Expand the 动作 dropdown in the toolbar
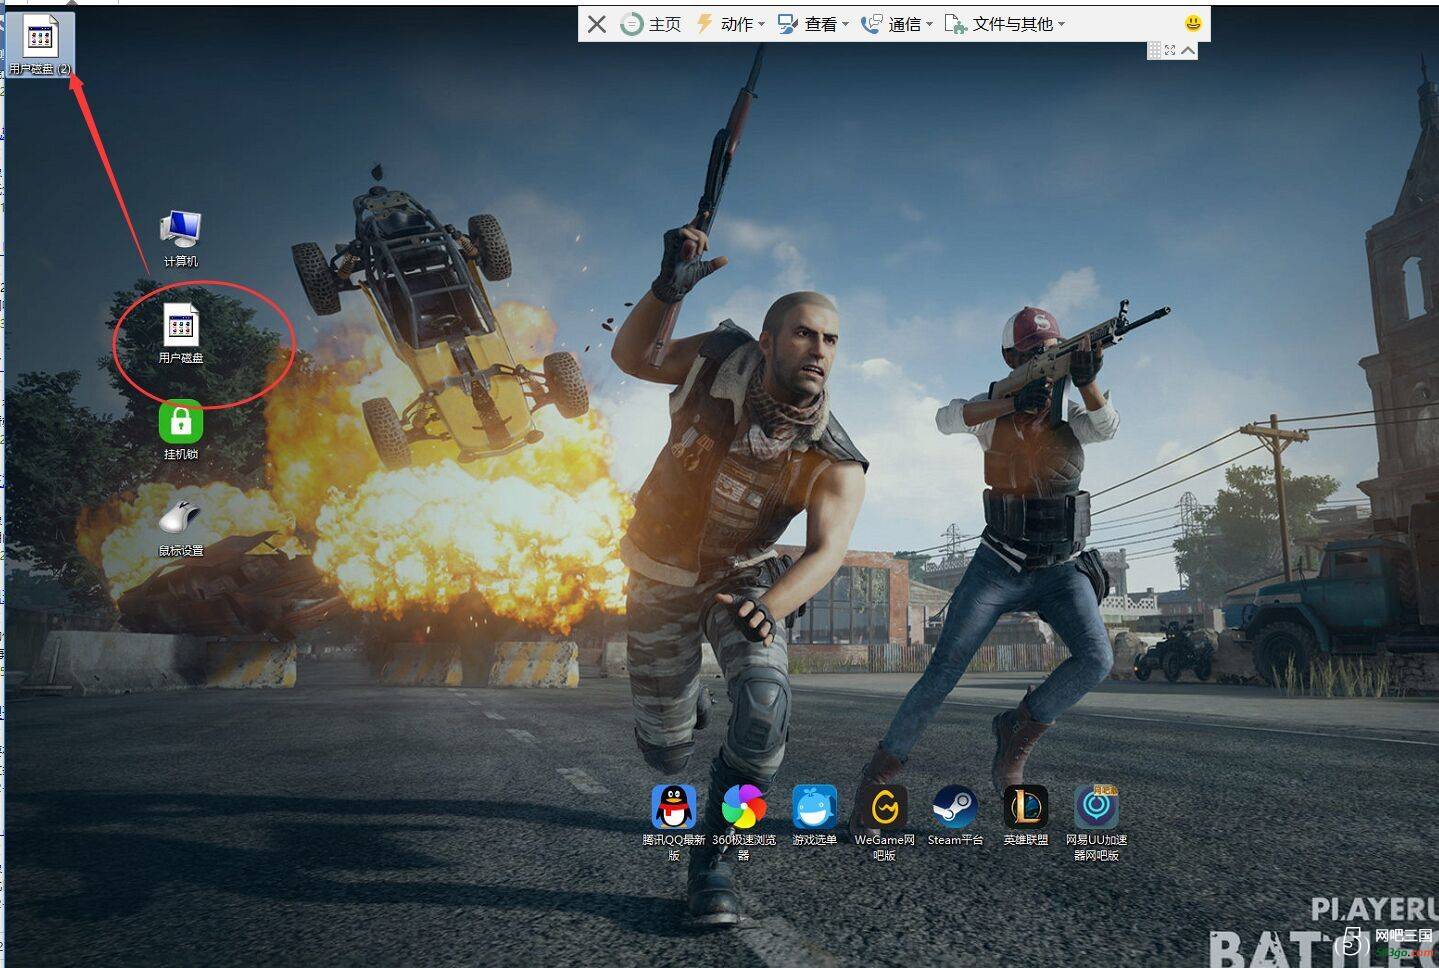 click(730, 24)
